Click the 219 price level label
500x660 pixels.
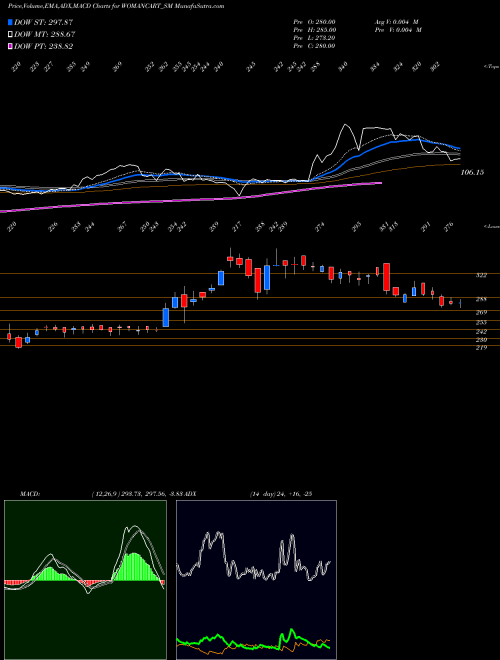[x=481, y=348]
